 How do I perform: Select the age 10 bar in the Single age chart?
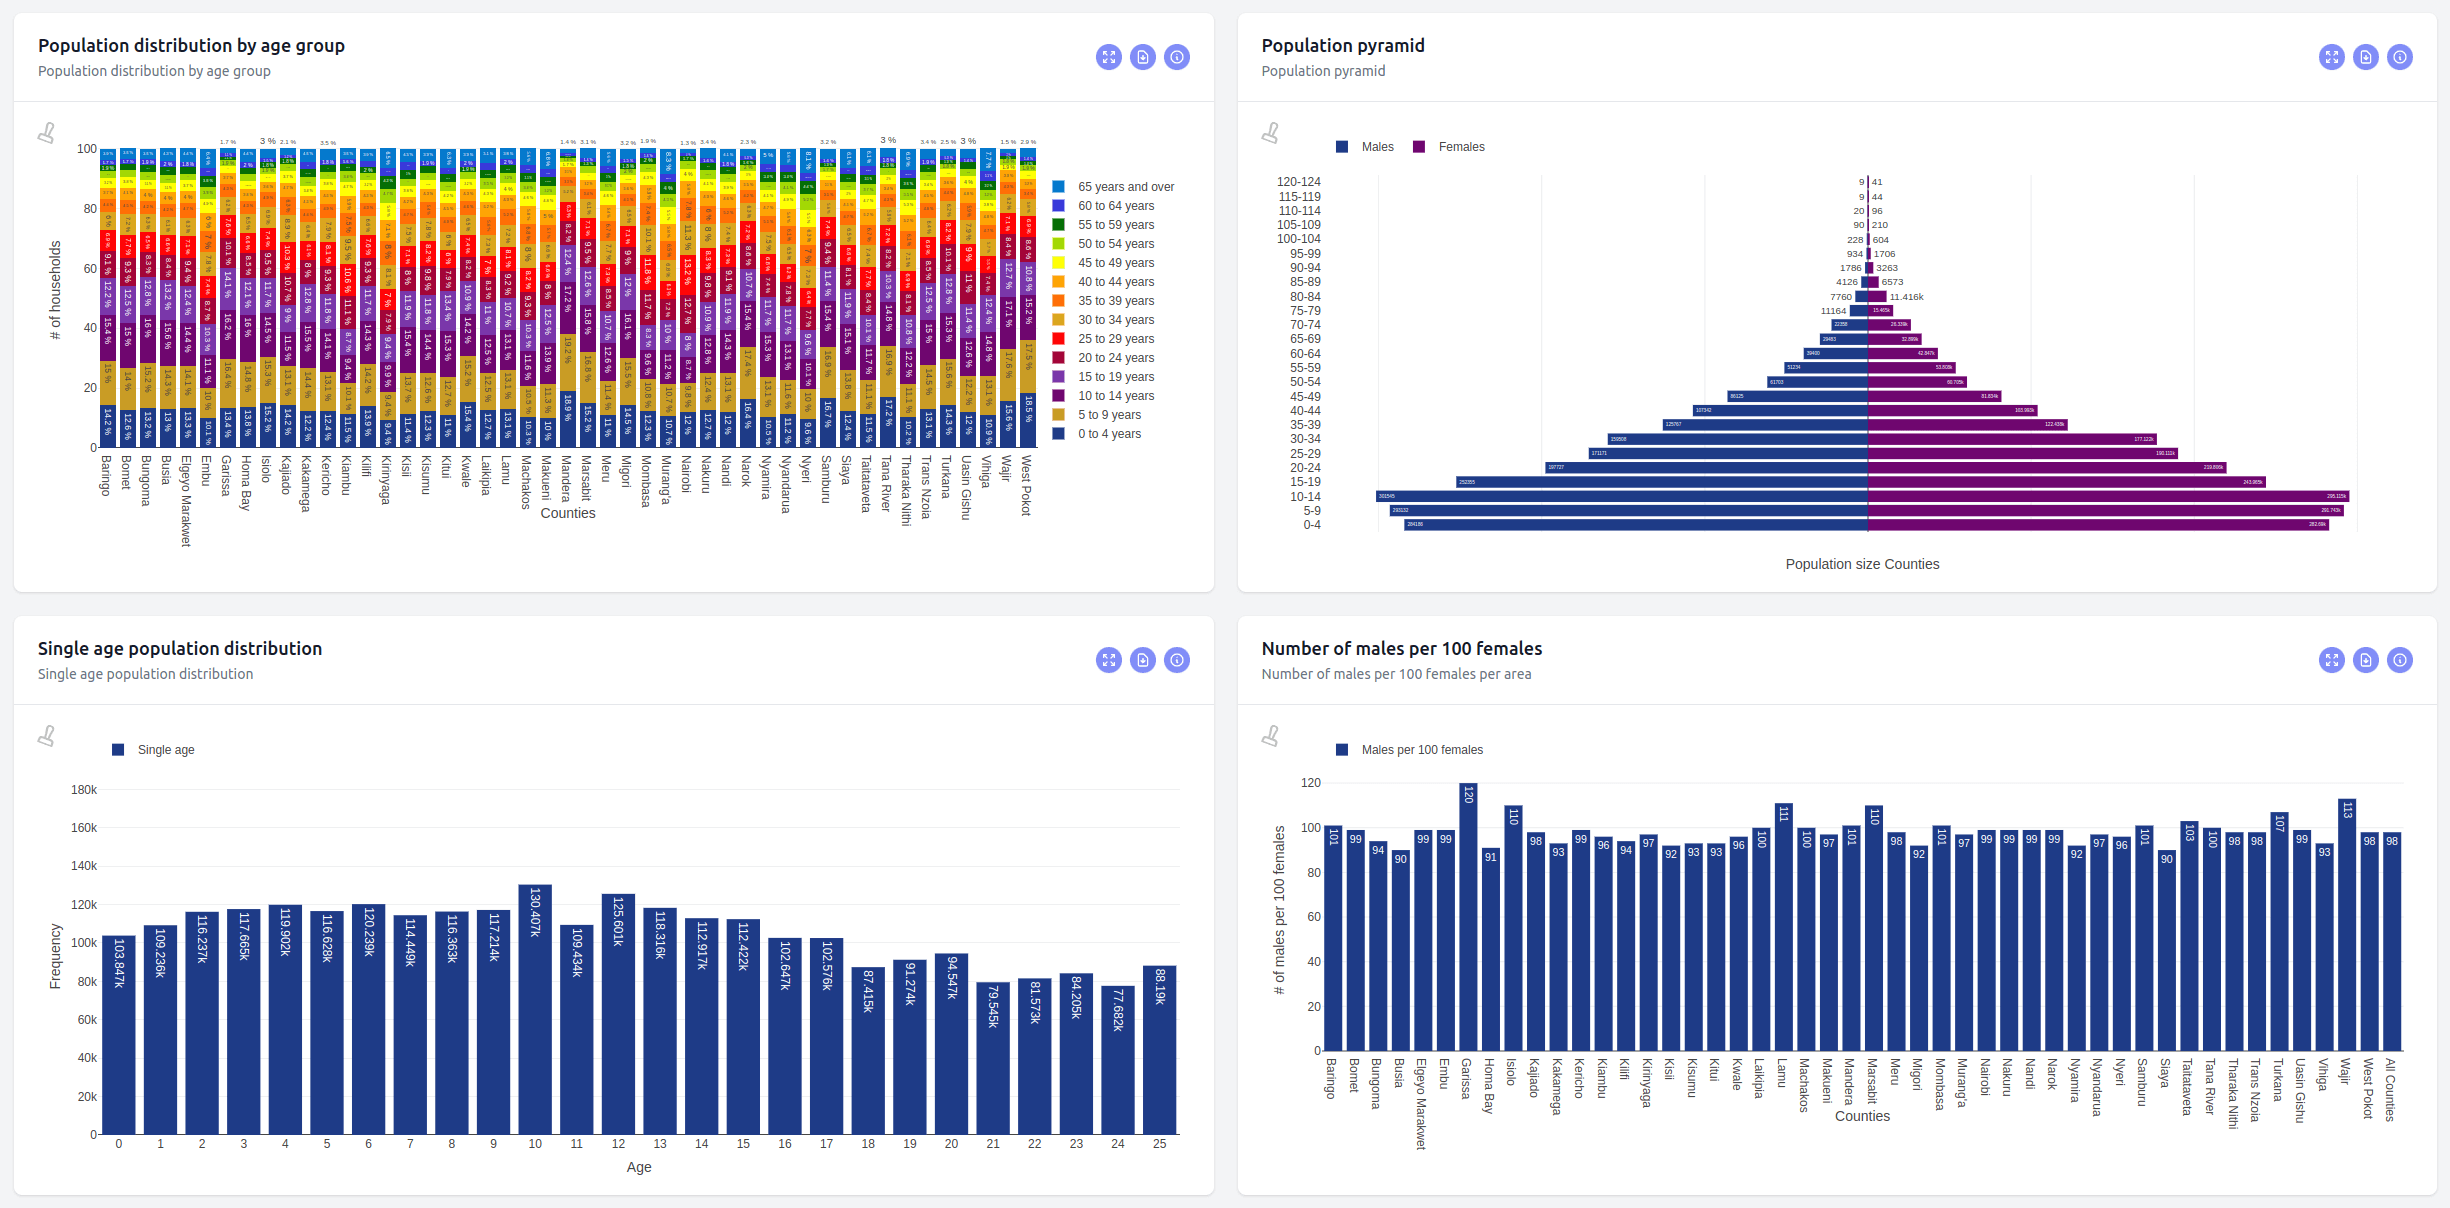(535, 1009)
